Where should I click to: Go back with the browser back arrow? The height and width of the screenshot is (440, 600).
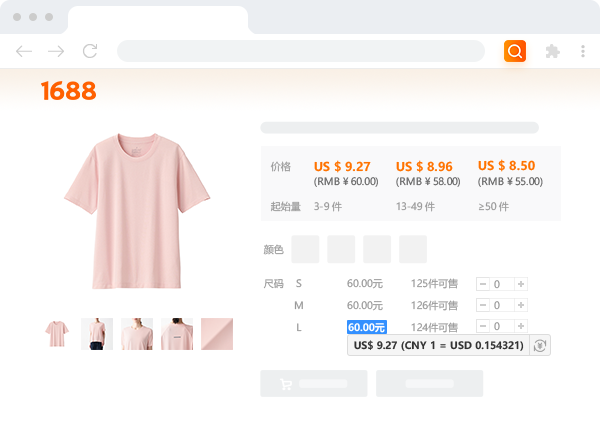click(24, 51)
